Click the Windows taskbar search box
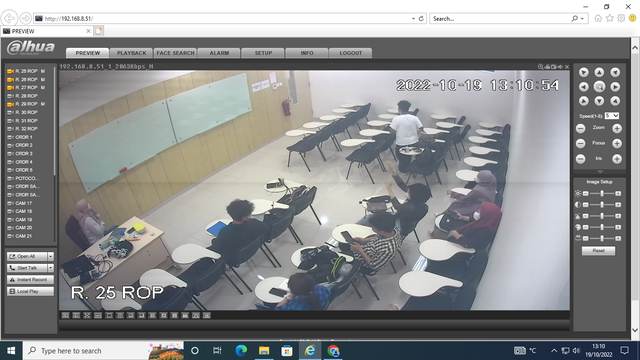The image size is (640, 360). click(104, 351)
